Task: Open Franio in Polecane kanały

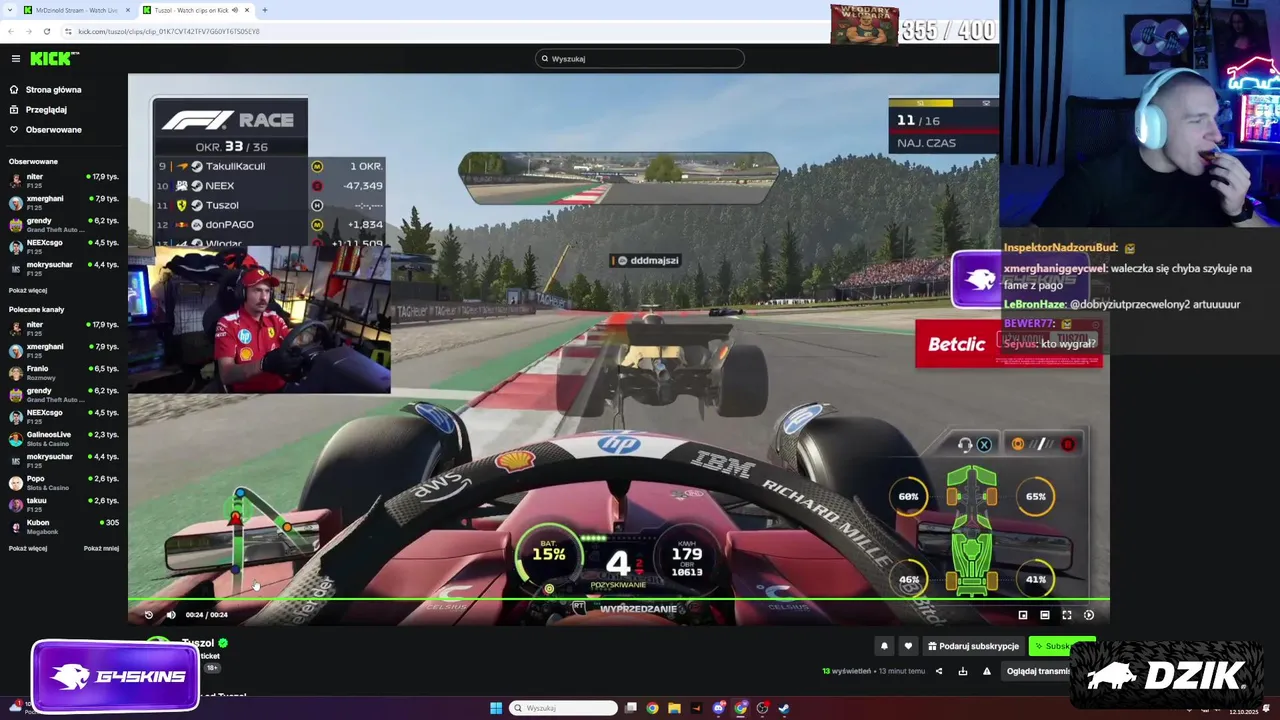Action: (64, 372)
